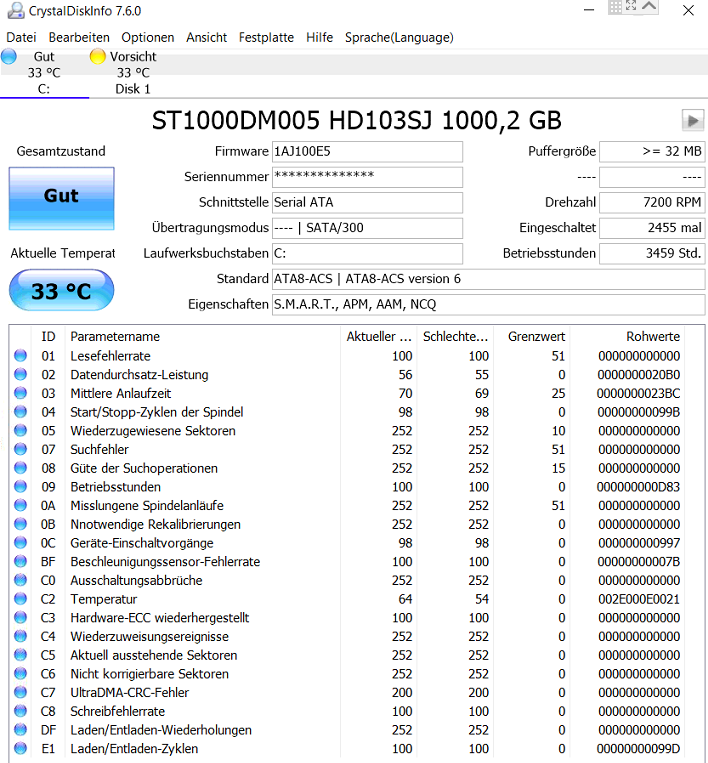Select raw value 002E000E0021
This screenshot has width=708, height=763.
pyautogui.click(x=638, y=599)
